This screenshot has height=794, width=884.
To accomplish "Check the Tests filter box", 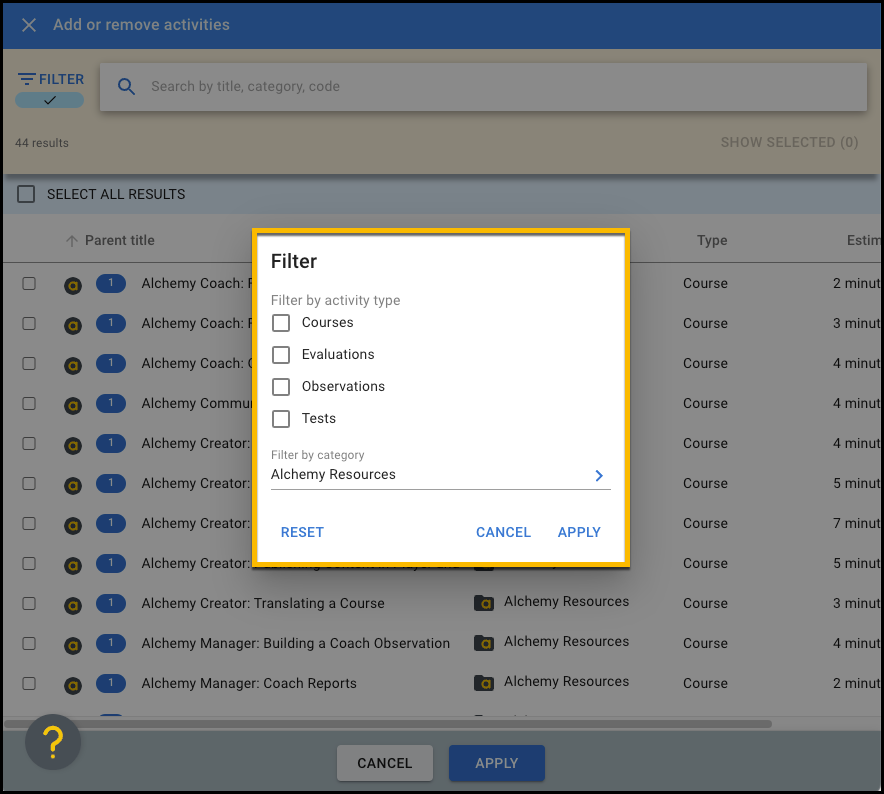I will point(281,419).
